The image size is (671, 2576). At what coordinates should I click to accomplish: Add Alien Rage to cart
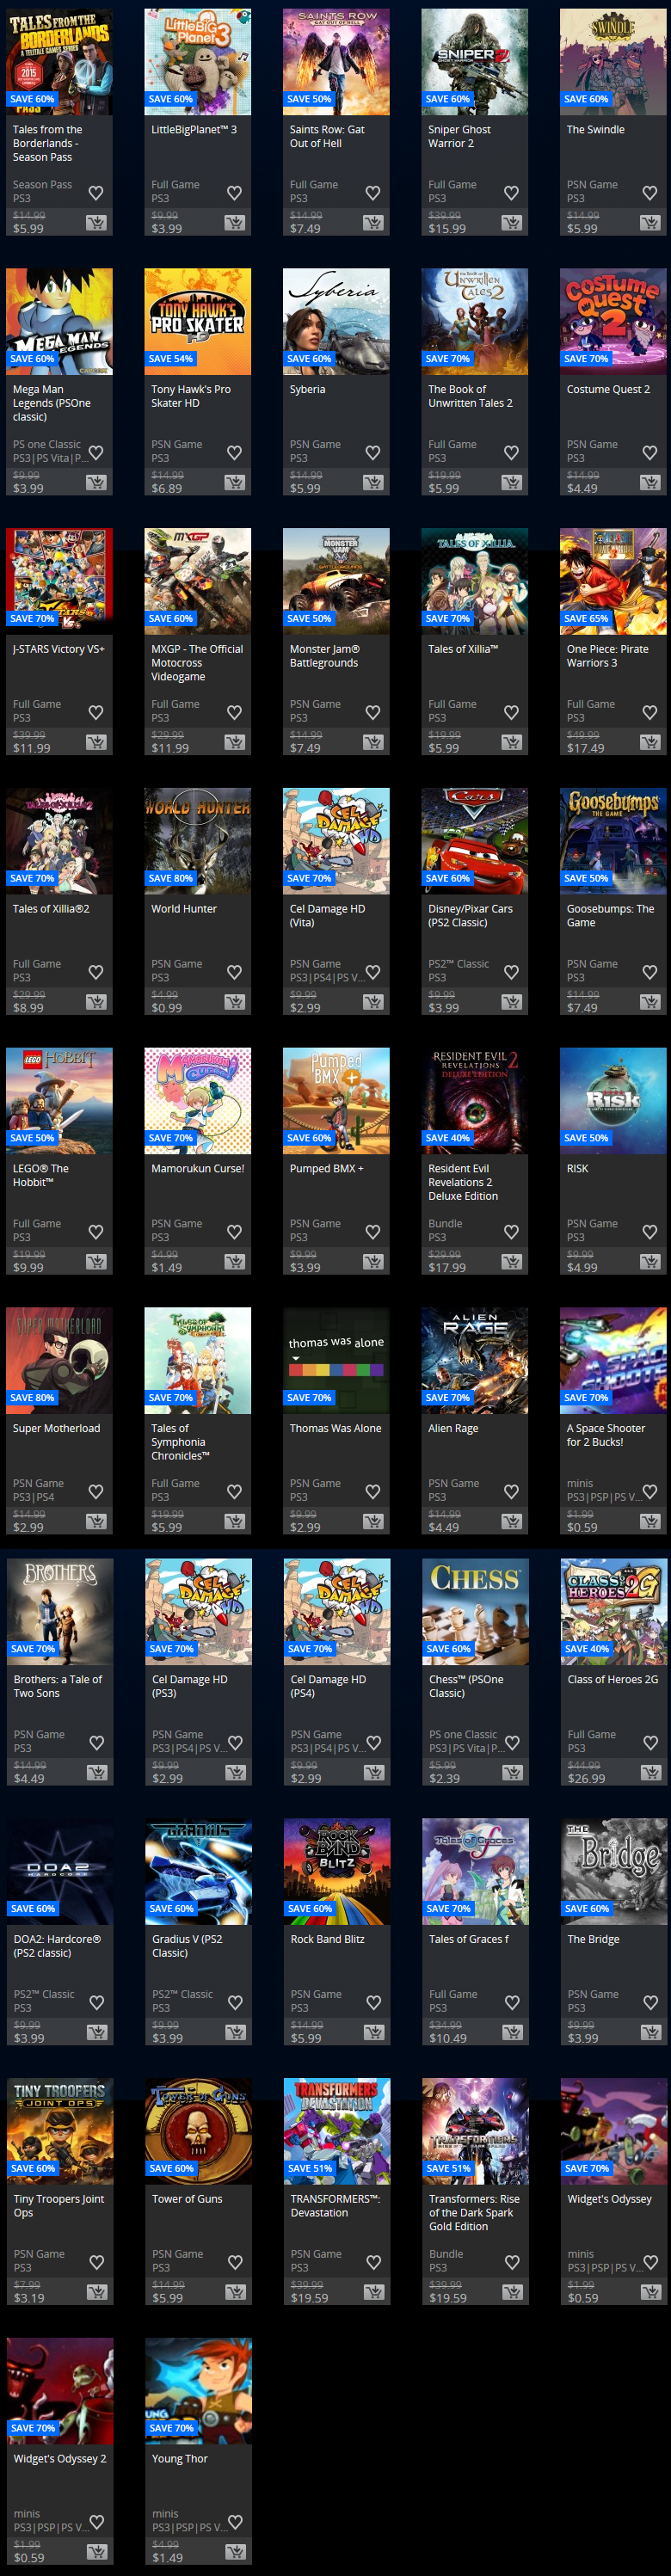tap(512, 1522)
